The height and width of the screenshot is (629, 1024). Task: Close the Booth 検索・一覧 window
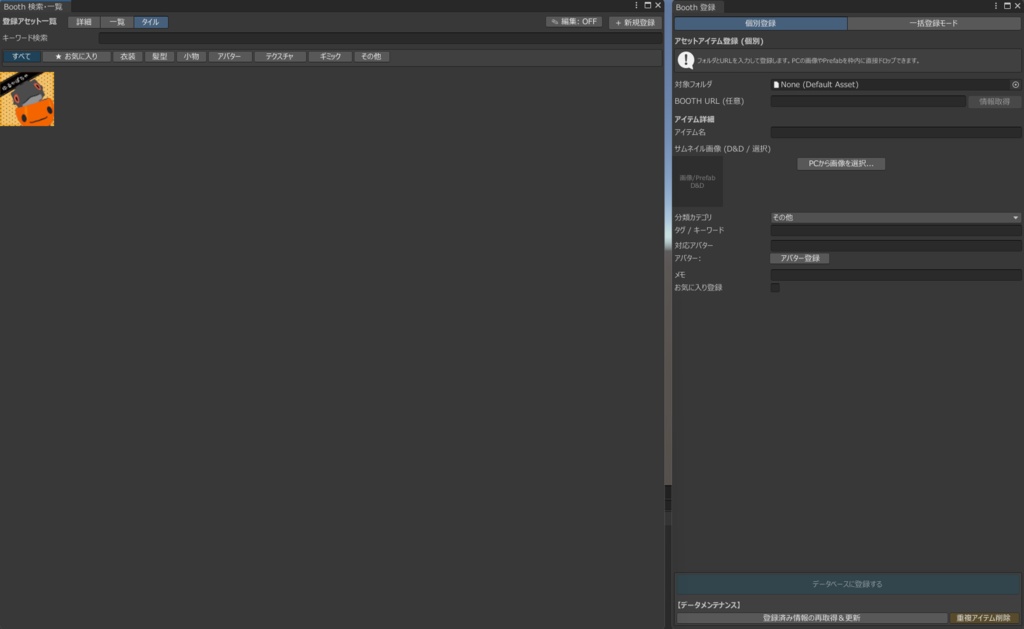pyautogui.click(x=658, y=5)
